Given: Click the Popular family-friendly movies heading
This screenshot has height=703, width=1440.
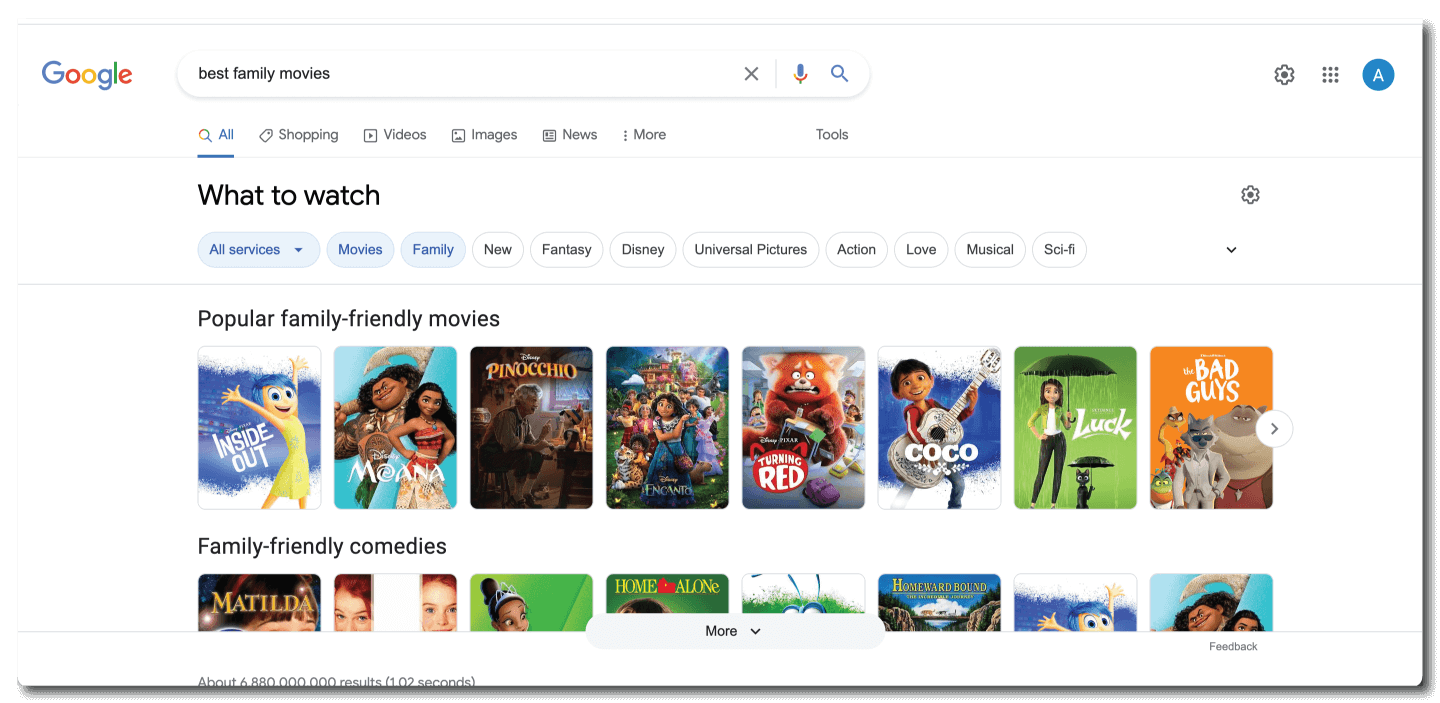Looking at the screenshot, I should pyautogui.click(x=349, y=319).
